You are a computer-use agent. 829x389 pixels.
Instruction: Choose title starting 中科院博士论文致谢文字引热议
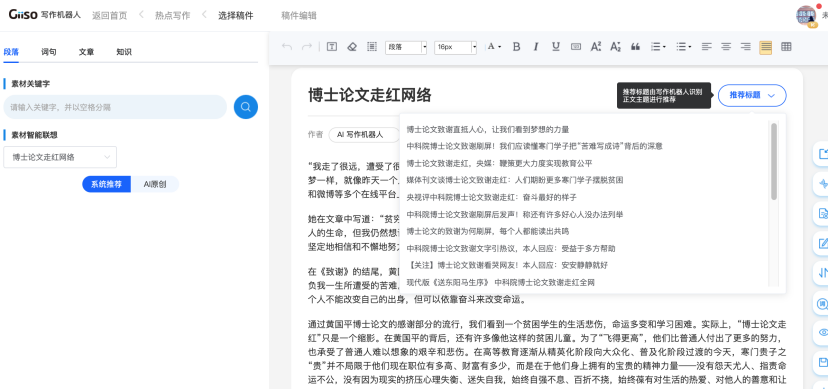(511, 248)
